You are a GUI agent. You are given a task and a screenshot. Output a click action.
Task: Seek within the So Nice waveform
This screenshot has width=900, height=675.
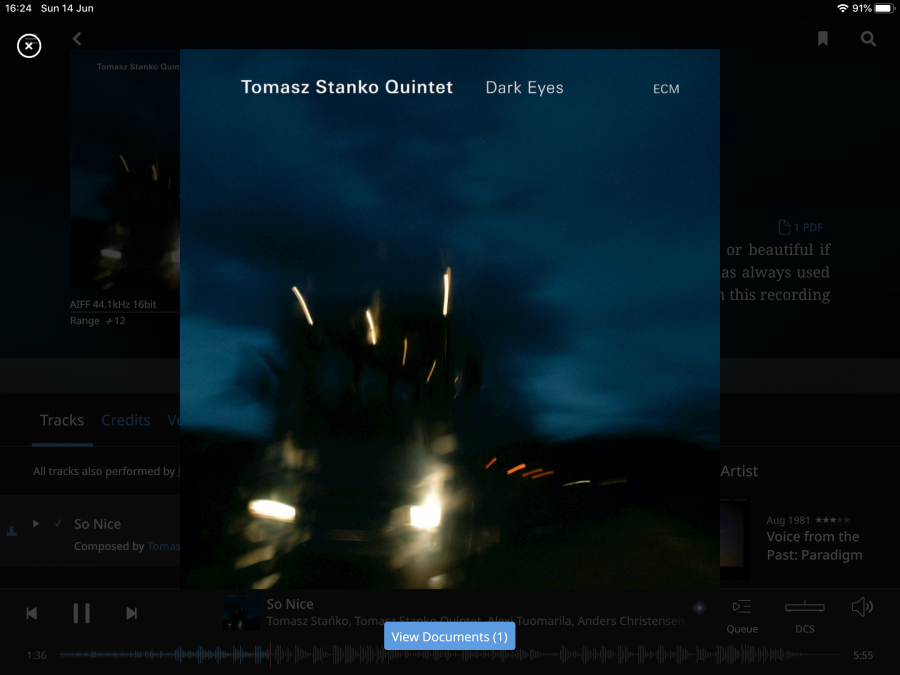click(x=449, y=654)
